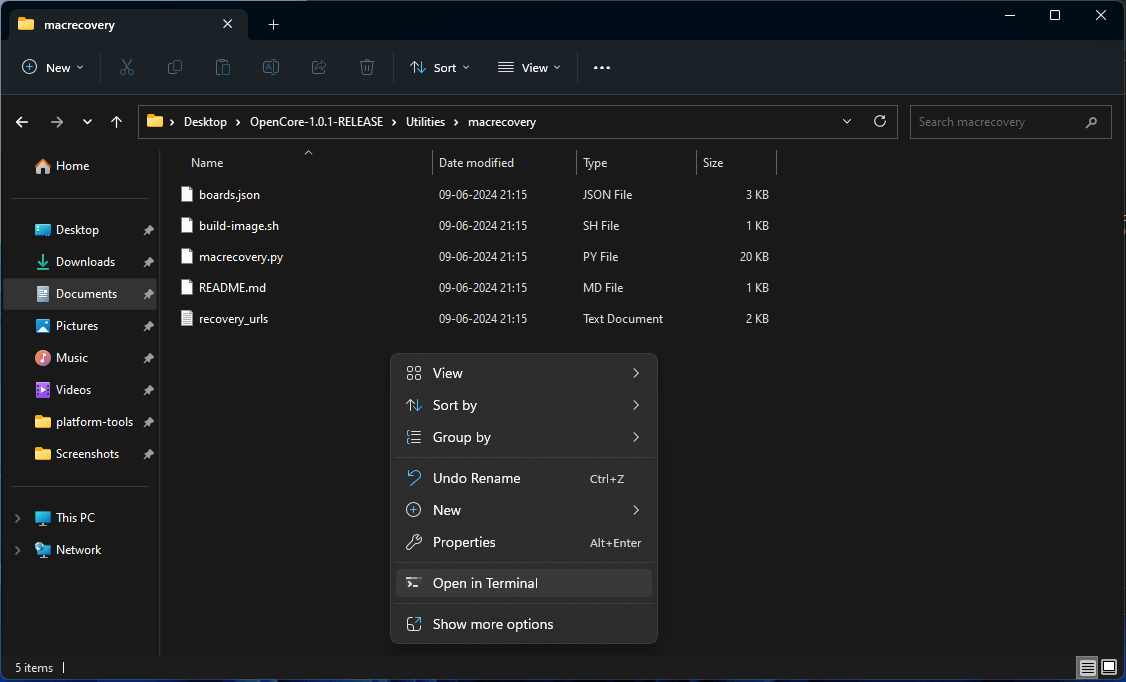Viewport: 1126px width, 682px height.
Task: Select the macrecovery.py file
Action: [x=240, y=257]
